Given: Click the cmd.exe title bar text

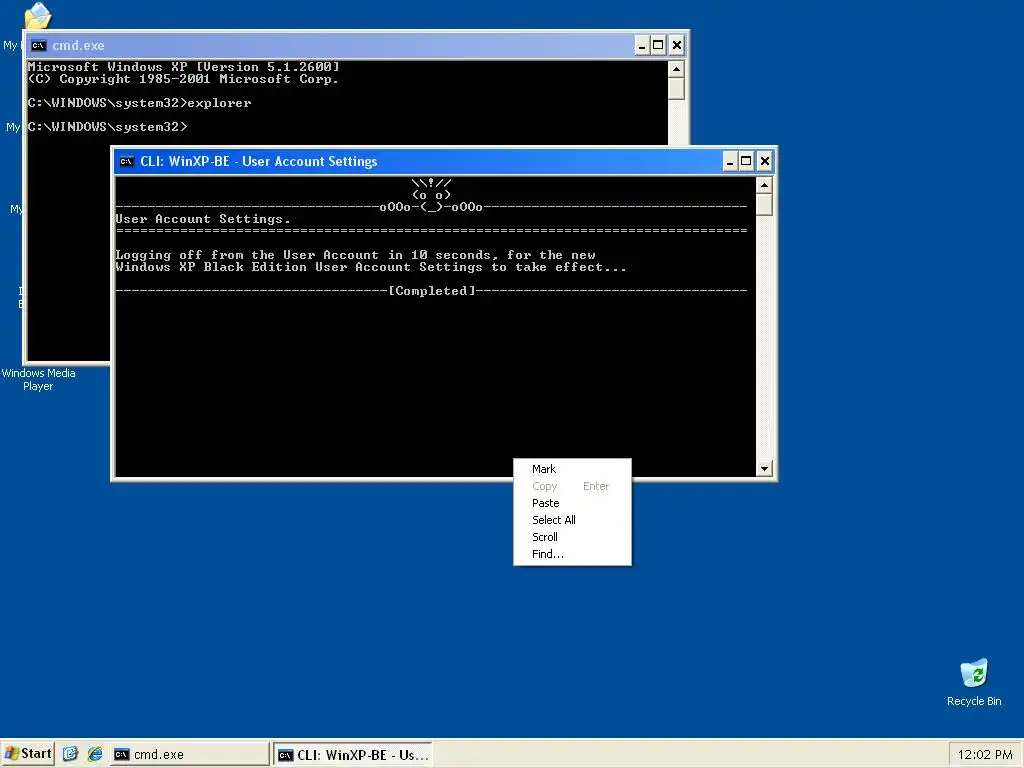Looking at the screenshot, I should click(78, 46).
